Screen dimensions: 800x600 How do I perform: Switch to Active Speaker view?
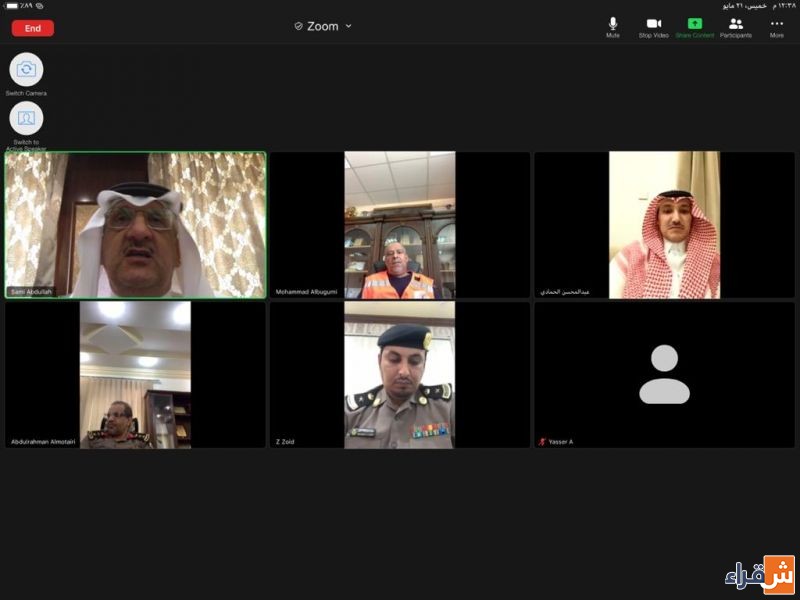26,118
